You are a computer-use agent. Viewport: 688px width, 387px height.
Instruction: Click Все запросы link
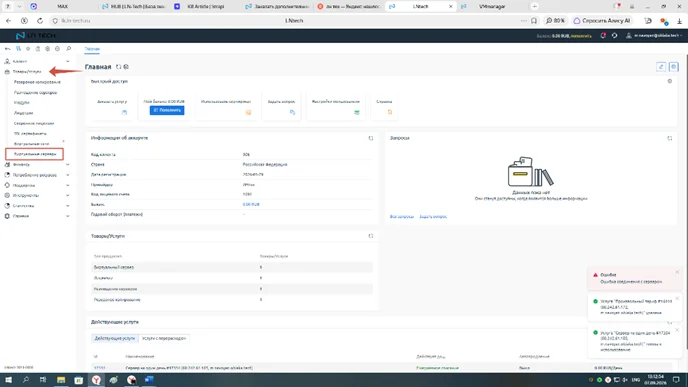click(x=402, y=217)
